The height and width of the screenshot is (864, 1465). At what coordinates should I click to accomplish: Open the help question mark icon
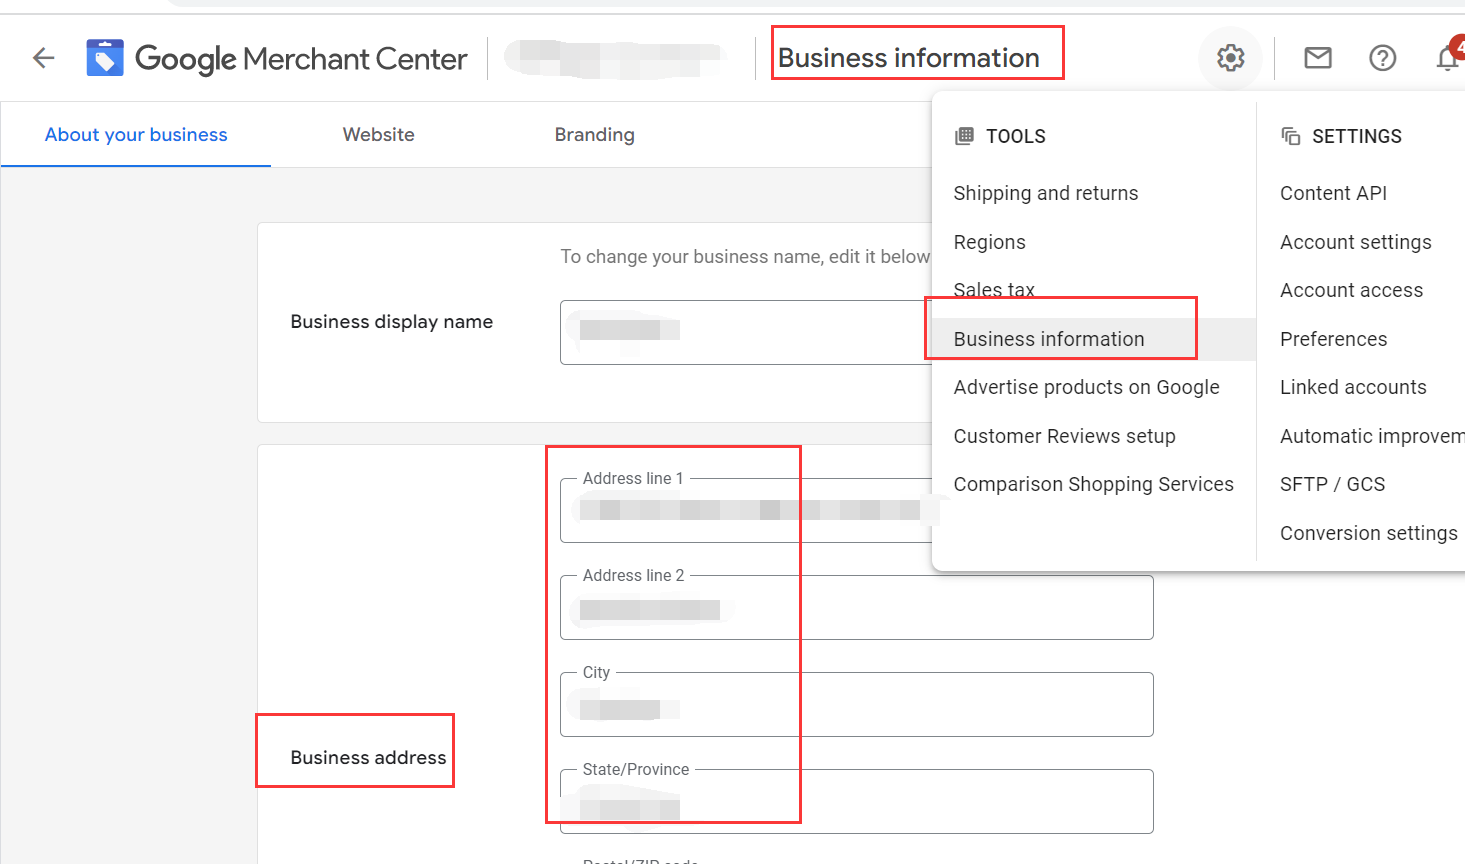click(1382, 57)
